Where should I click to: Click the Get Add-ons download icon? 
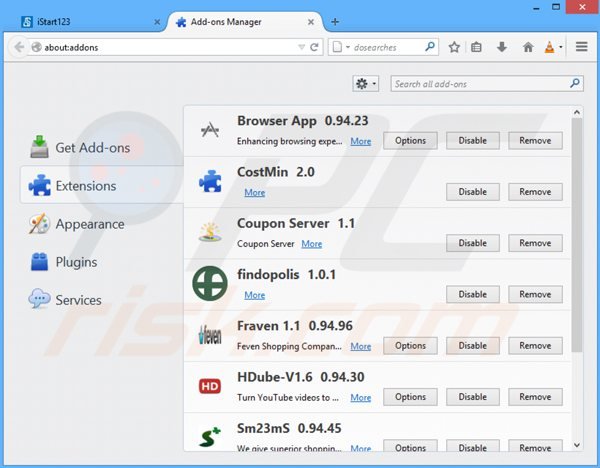point(39,147)
